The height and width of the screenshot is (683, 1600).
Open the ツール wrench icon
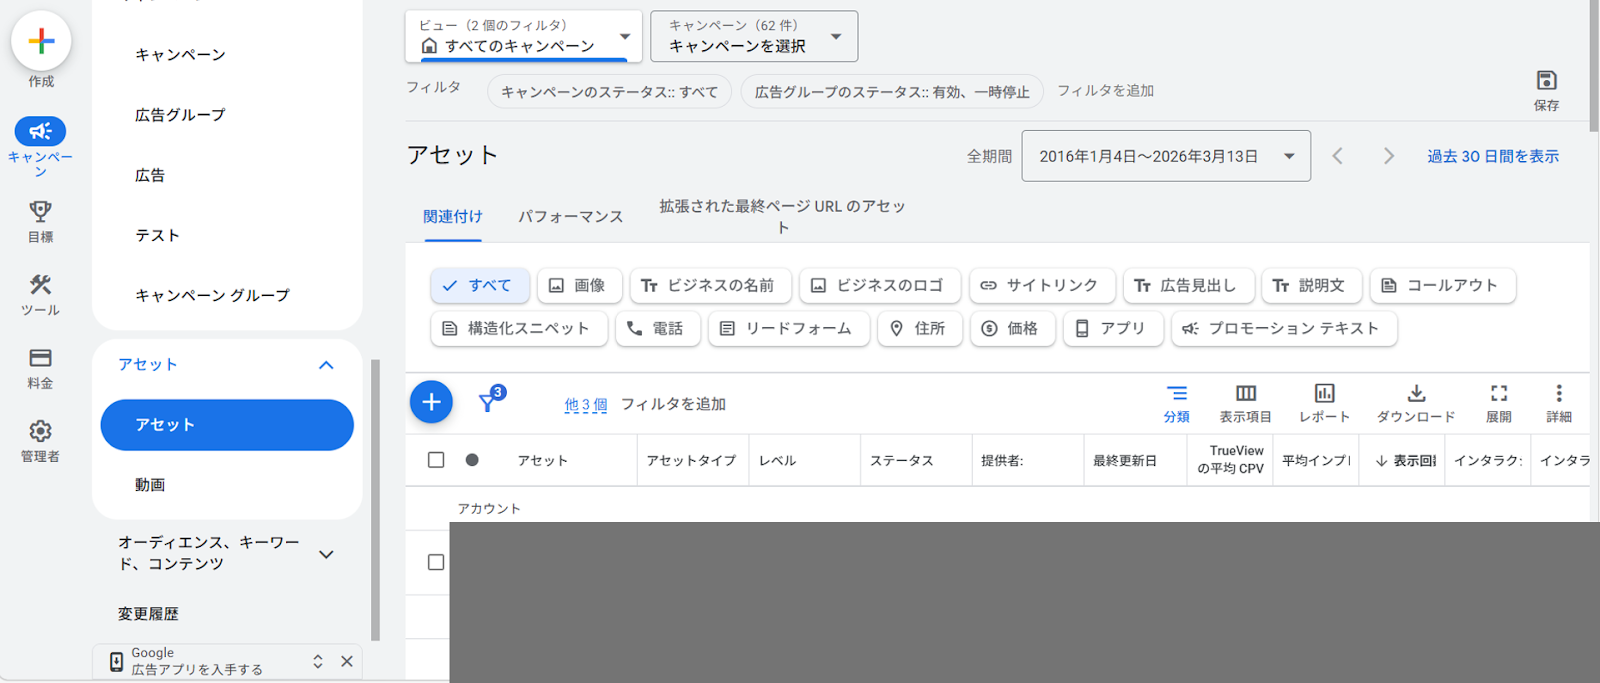40,284
